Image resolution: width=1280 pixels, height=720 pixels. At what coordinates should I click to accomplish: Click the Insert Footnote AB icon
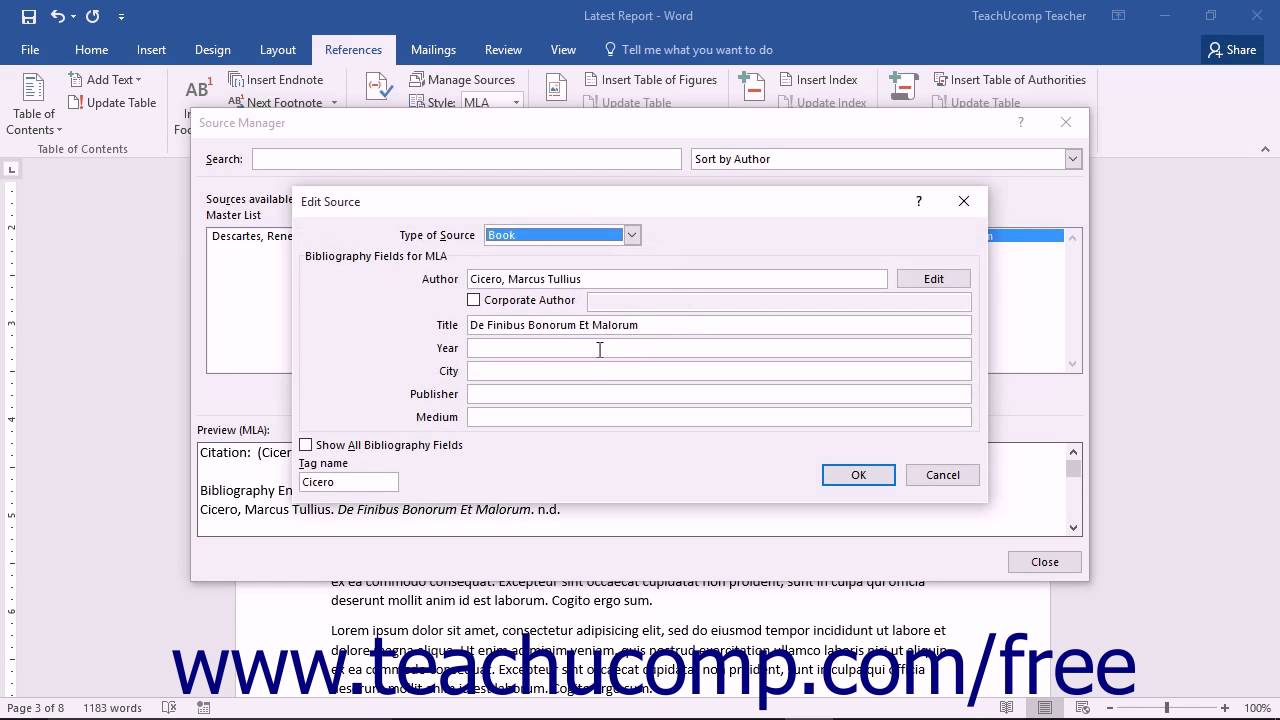[197, 90]
